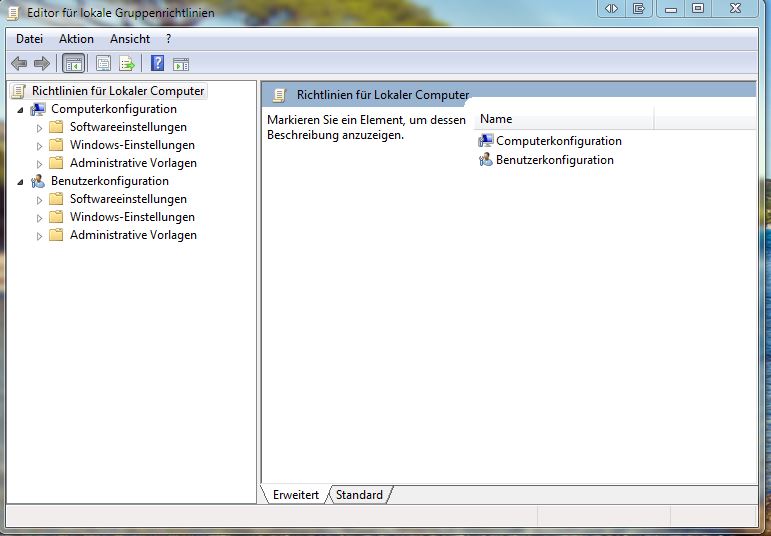Click folder icon of Softwareeinstellungen under Computerkonfiguration
This screenshot has width=771, height=536.
[x=57, y=127]
